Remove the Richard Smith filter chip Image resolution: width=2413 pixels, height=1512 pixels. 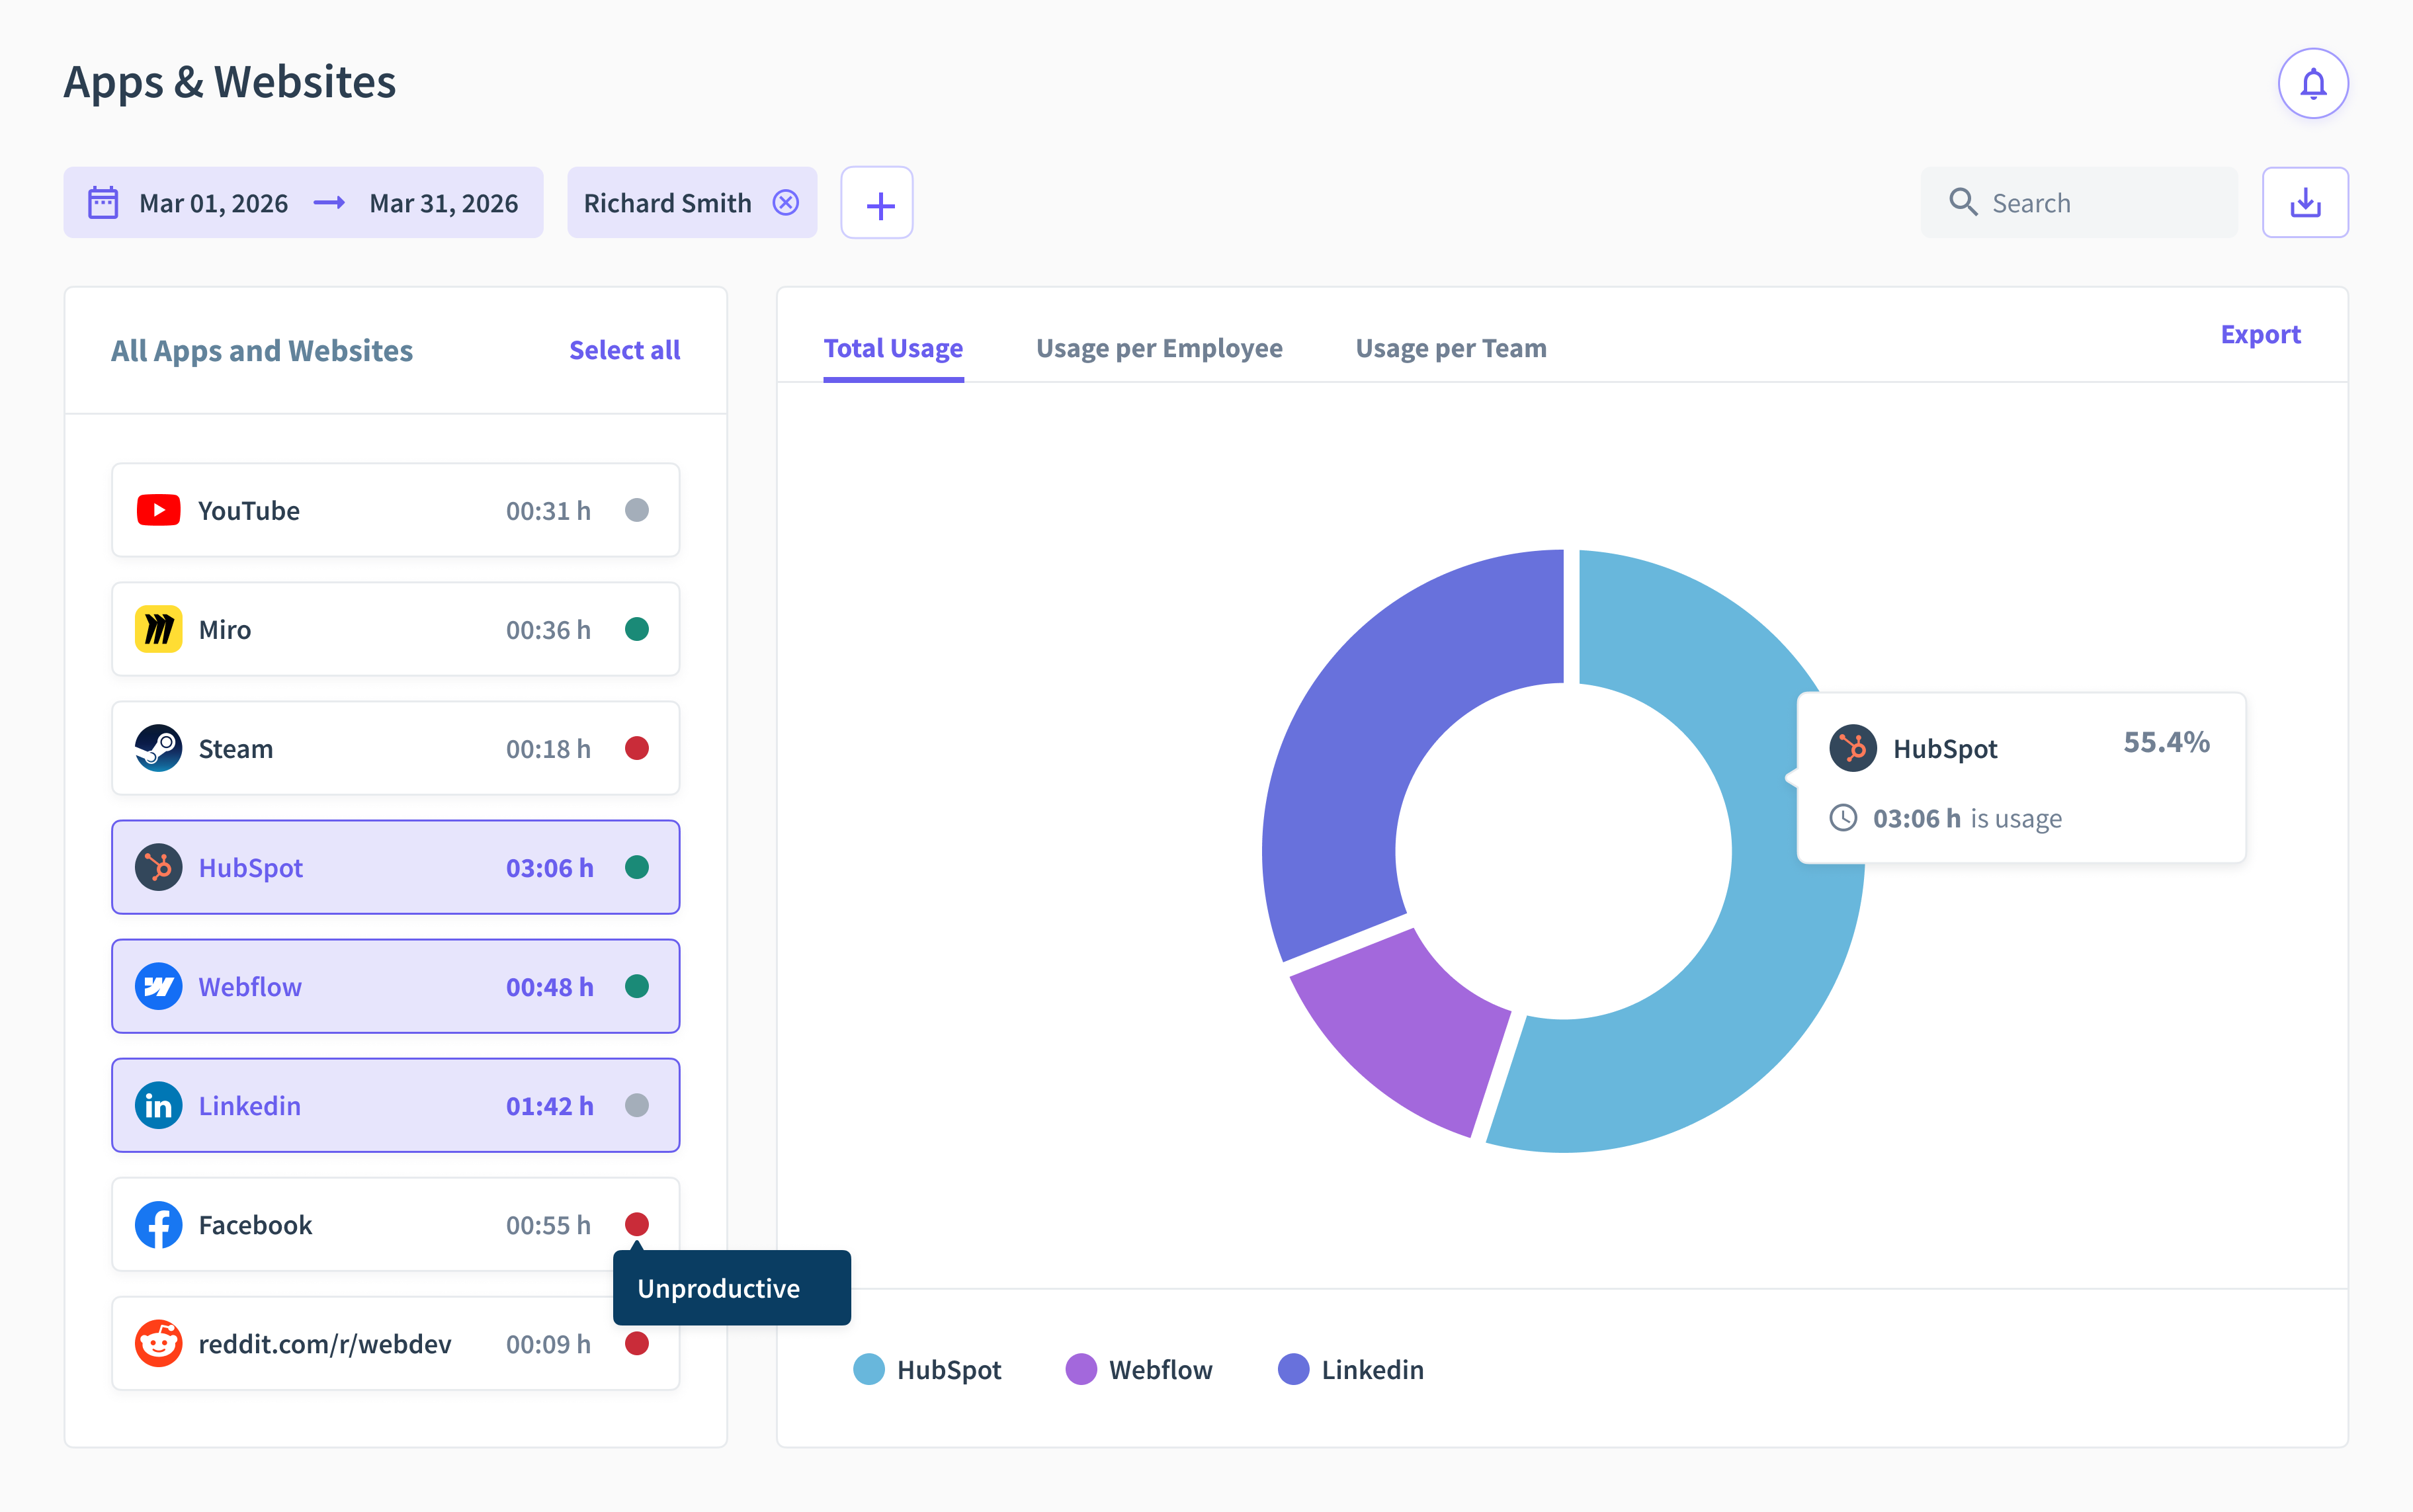coord(786,203)
